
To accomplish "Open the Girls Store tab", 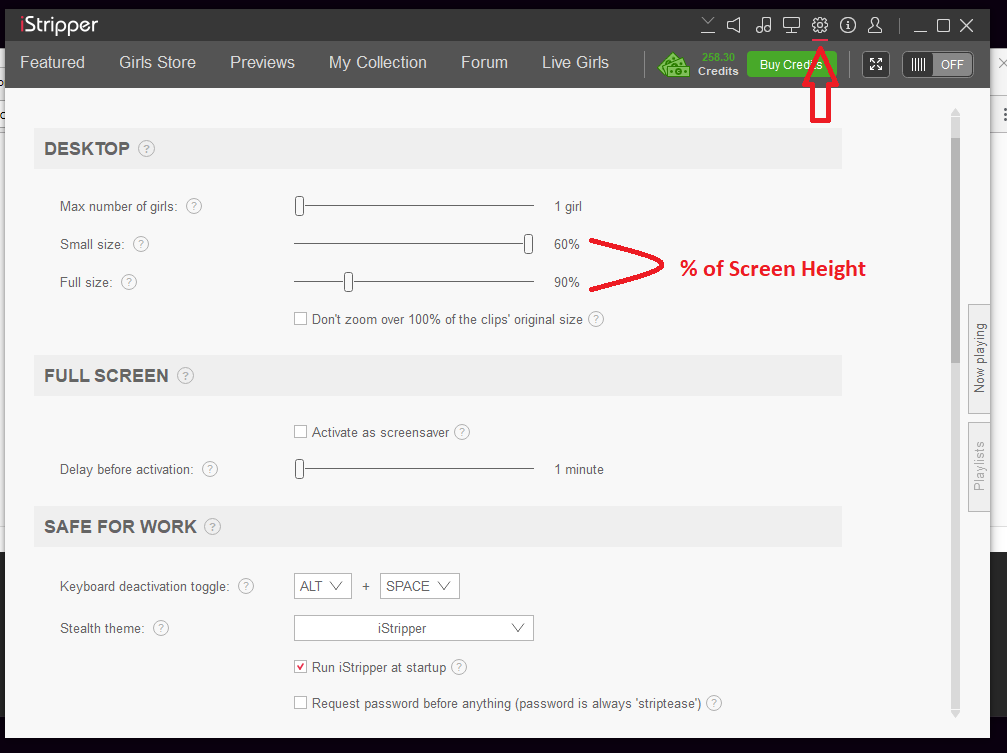I will (x=157, y=62).
